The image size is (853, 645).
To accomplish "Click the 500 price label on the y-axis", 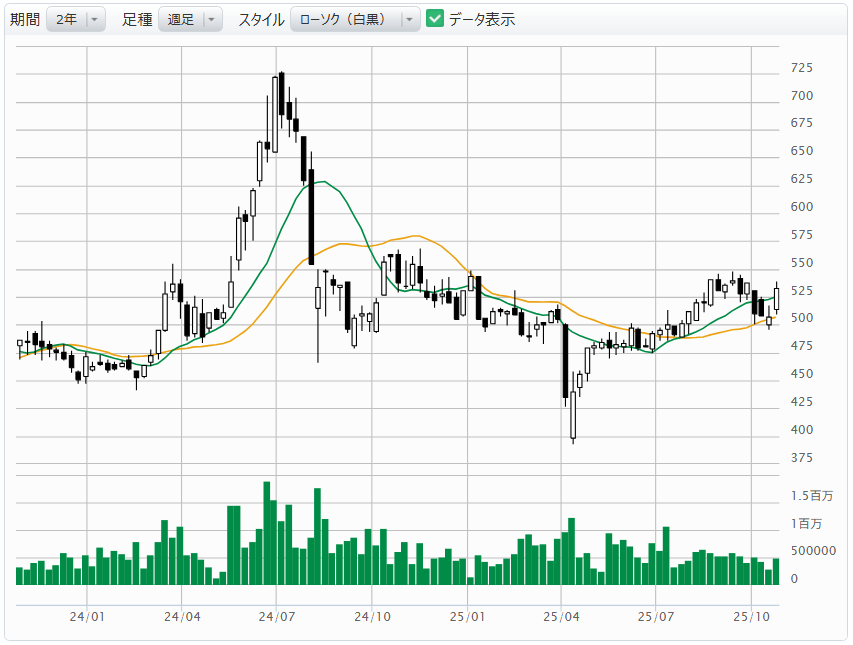I will tap(802, 318).
